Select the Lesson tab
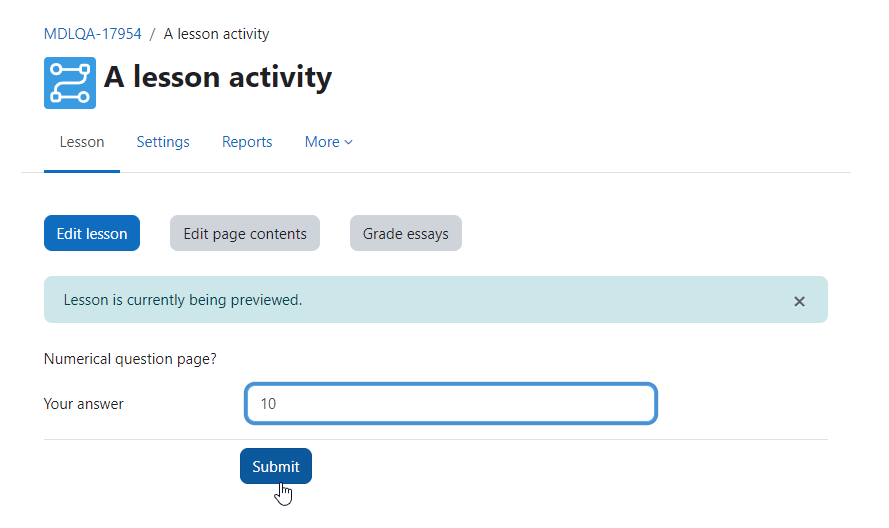The height and width of the screenshot is (528, 889). point(82,142)
